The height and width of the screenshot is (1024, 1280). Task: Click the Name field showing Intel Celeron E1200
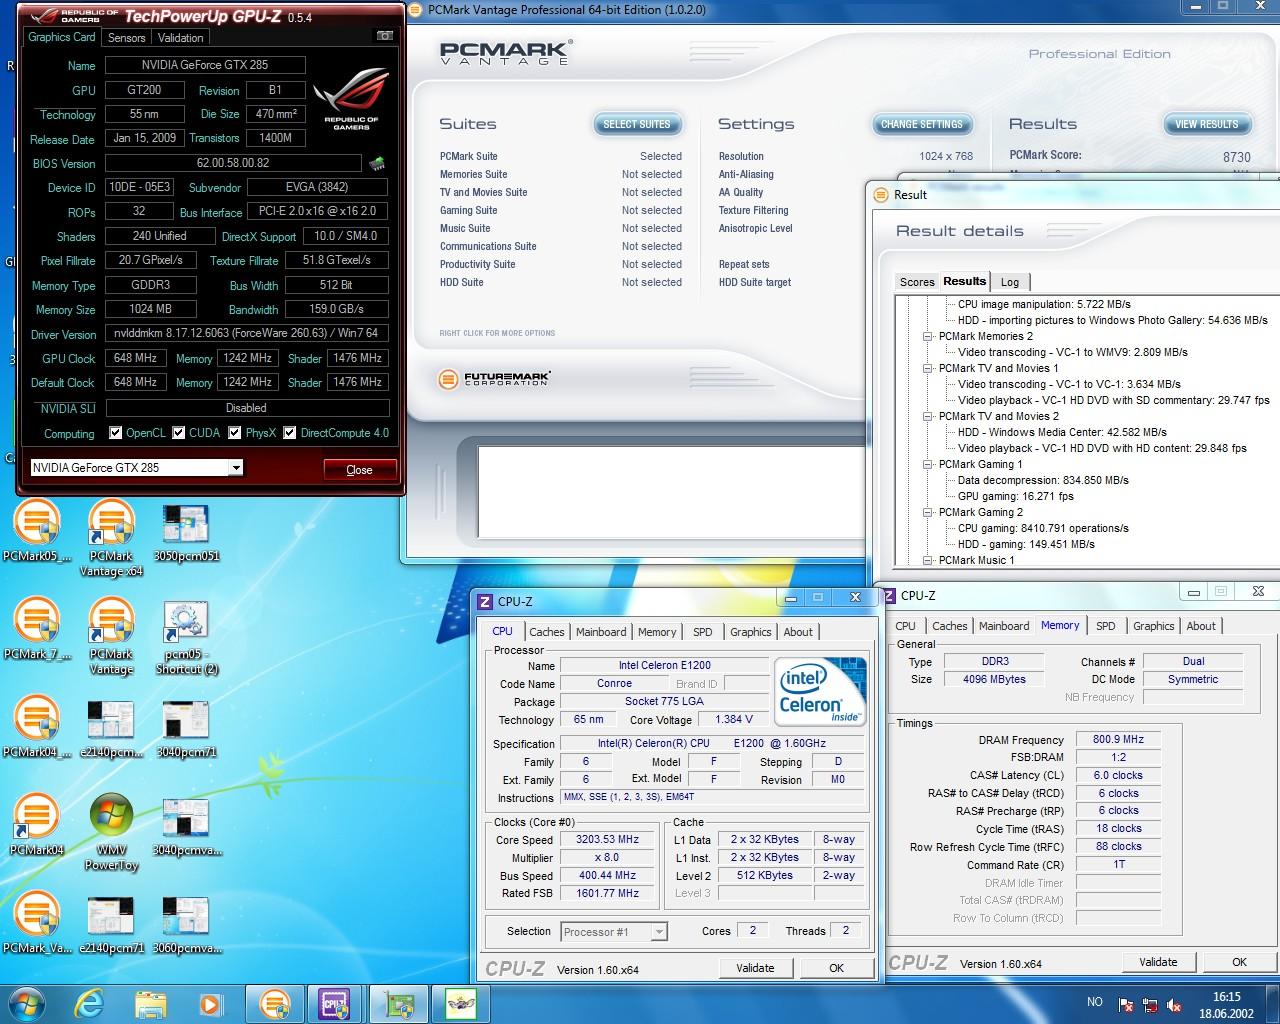pos(664,665)
